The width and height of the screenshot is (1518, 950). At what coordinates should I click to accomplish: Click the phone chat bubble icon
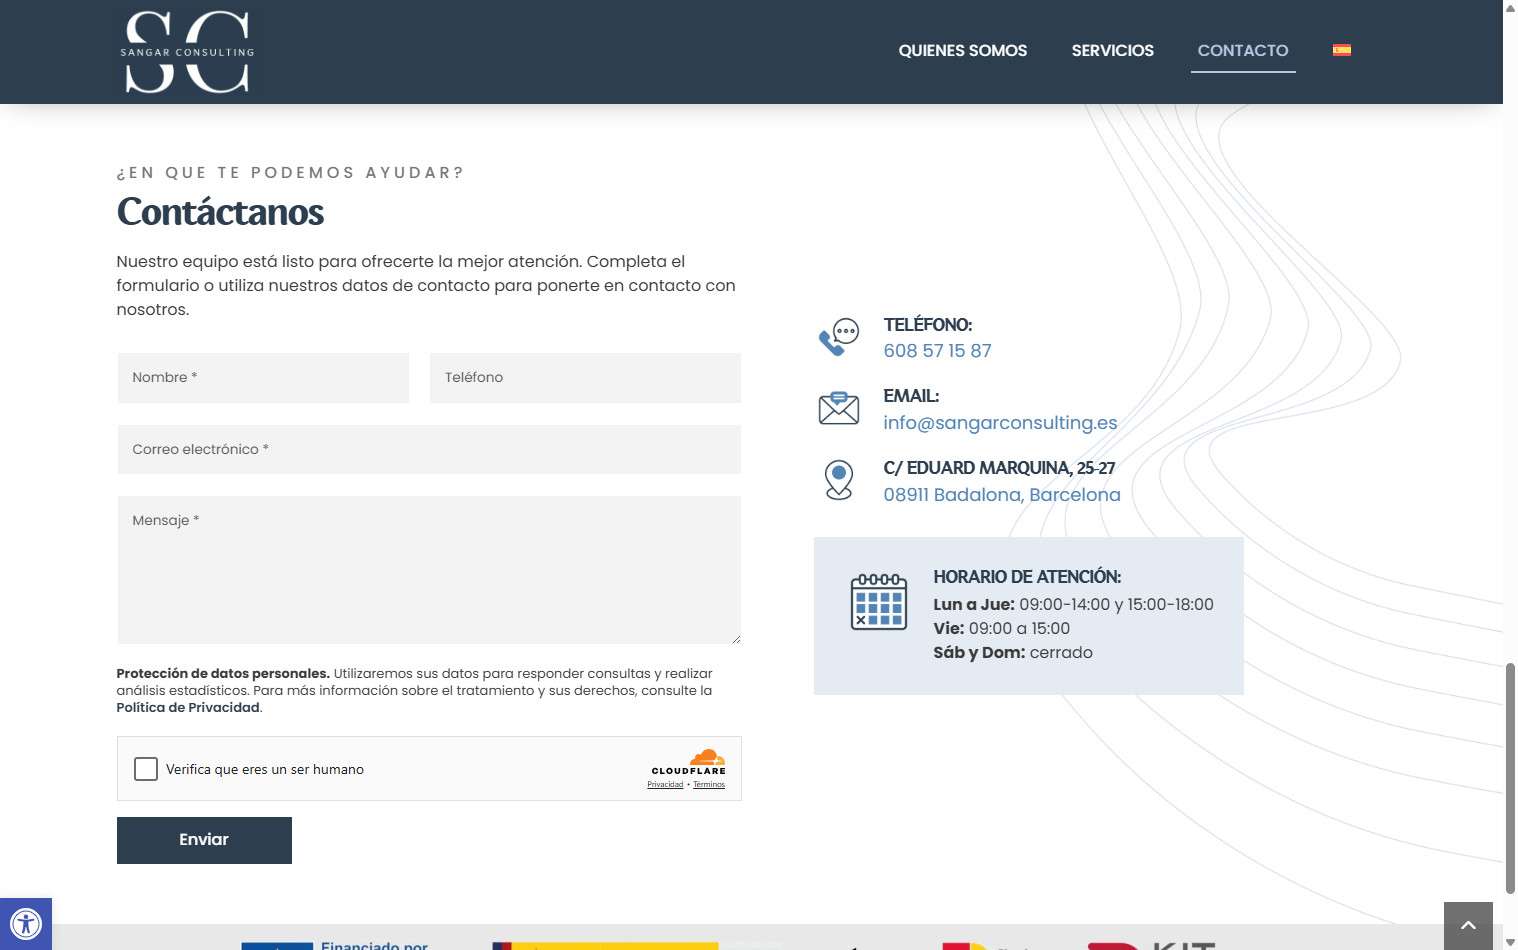tap(838, 337)
